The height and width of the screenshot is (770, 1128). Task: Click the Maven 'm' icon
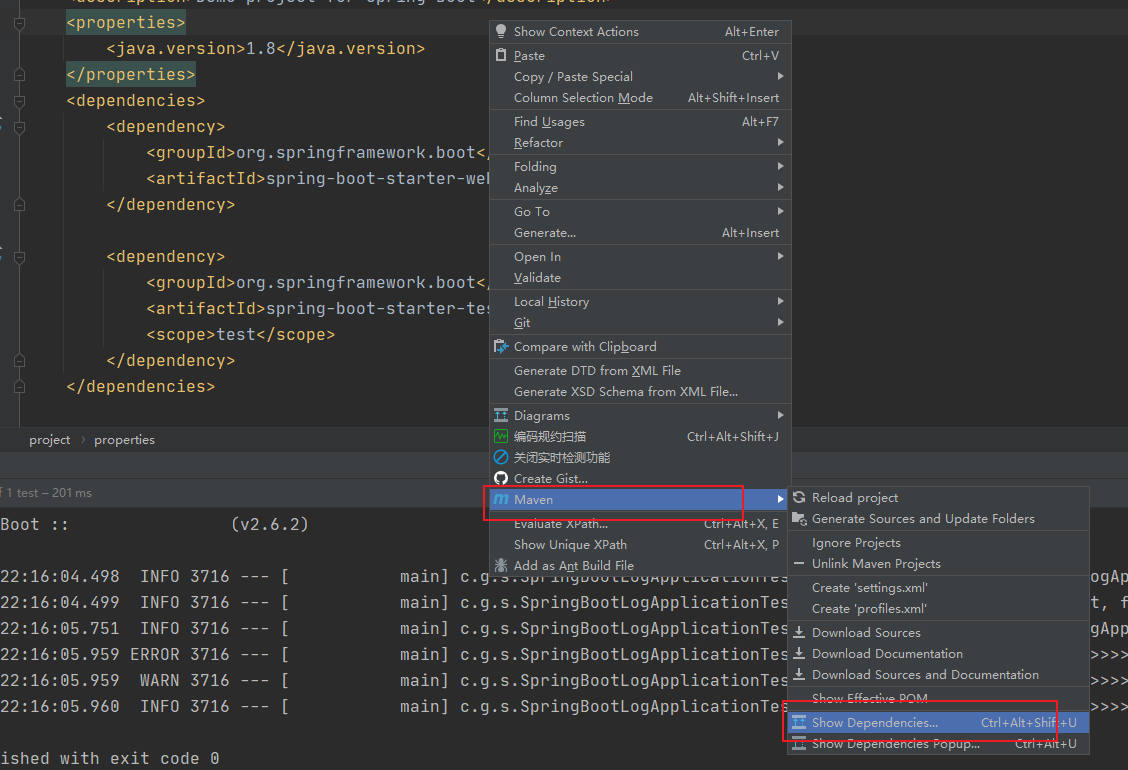501,500
